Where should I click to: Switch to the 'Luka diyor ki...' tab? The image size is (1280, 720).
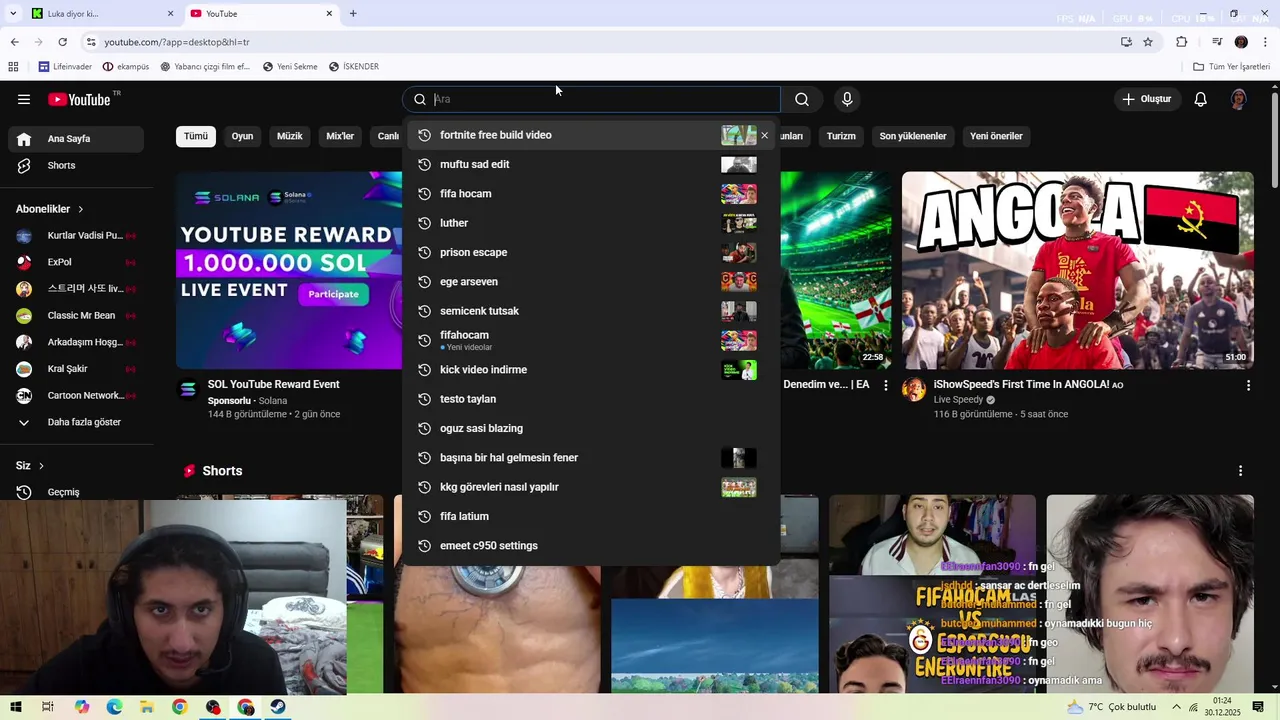click(103, 14)
